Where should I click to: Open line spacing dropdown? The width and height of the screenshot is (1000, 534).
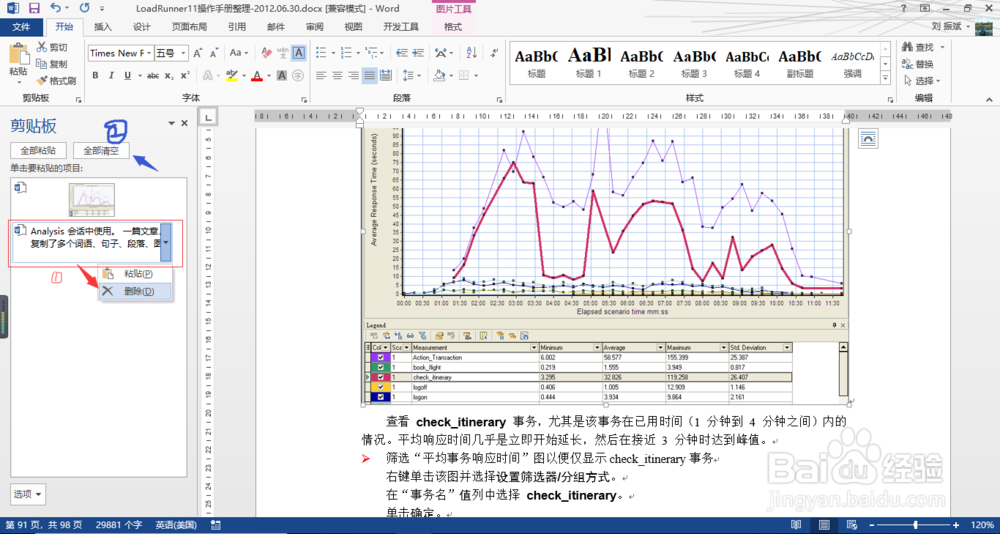[413, 76]
